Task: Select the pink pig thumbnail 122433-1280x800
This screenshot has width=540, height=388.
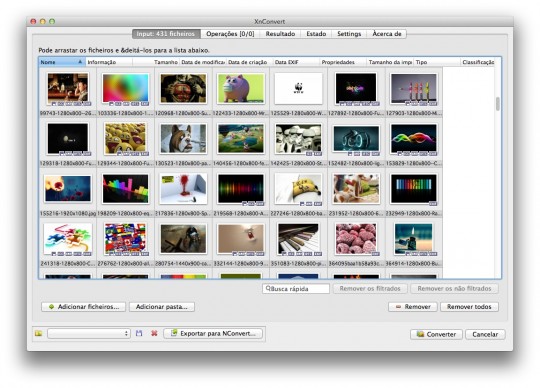Action: [241, 88]
